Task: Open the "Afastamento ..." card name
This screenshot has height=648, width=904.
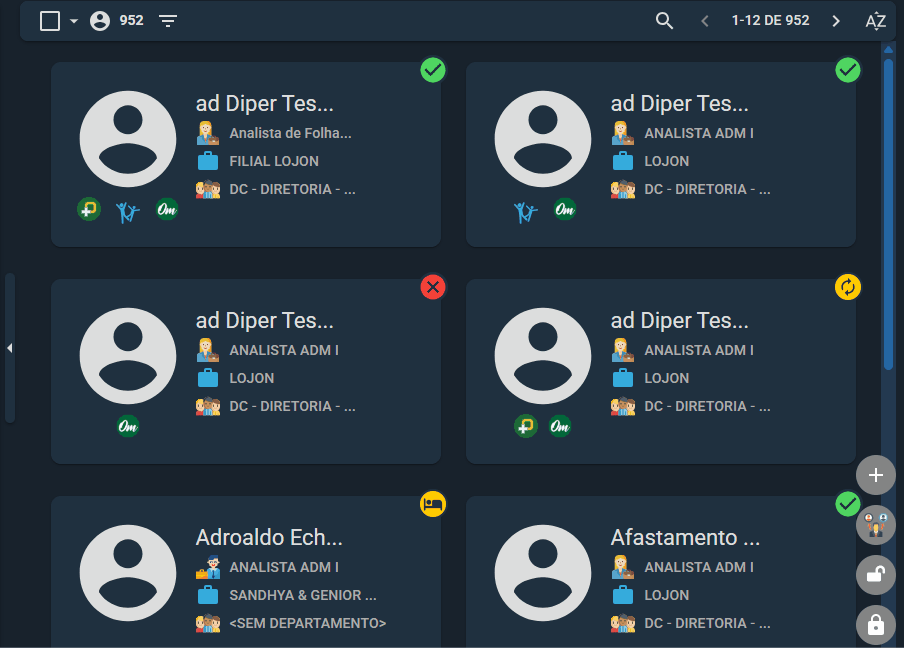Action: [x=685, y=537]
